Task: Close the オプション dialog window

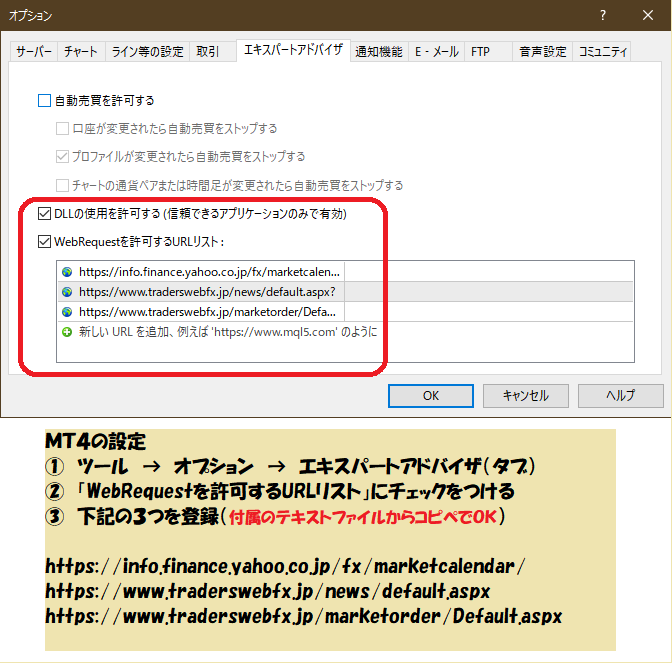Action: pyautogui.click(x=648, y=15)
